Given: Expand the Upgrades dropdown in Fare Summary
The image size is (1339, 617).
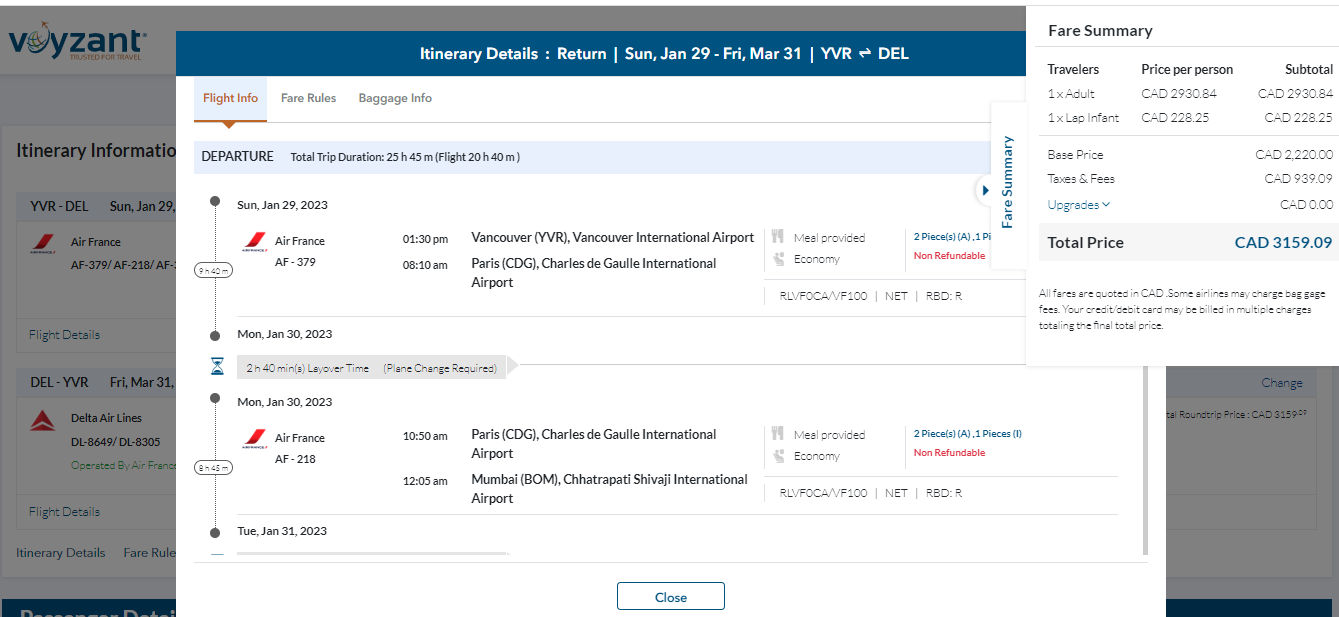Looking at the screenshot, I should click(x=1078, y=205).
